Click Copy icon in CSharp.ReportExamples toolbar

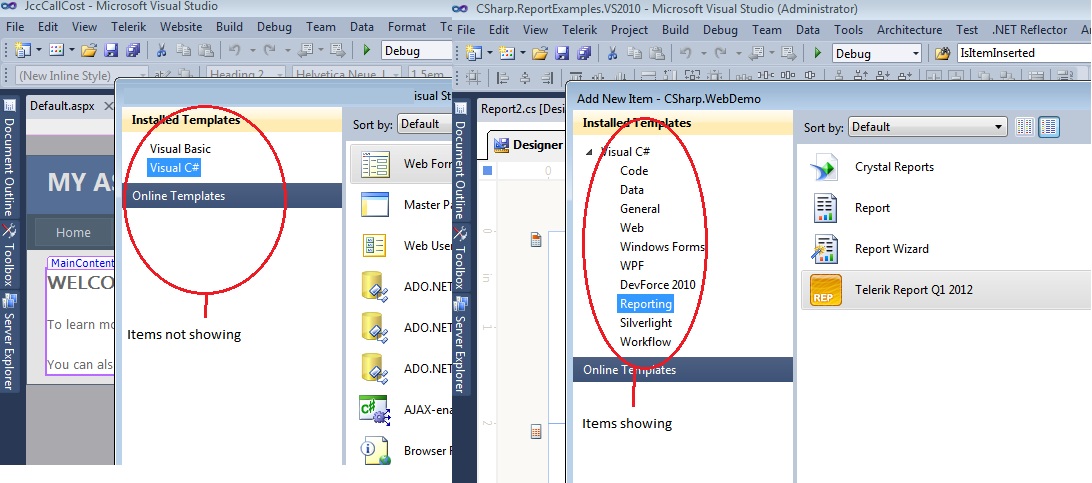tap(634, 54)
